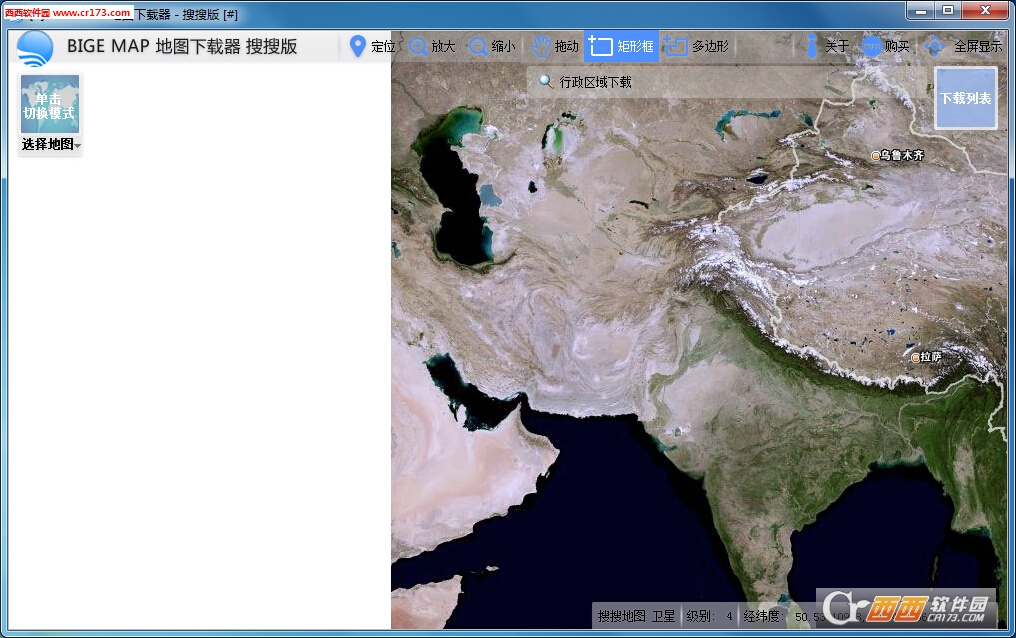Image resolution: width=1016 pixels, height=638 pixels.
Task: Select the 矩形框 rectangle selection tool
Action: pyautogui.click(x=621, y=47)
